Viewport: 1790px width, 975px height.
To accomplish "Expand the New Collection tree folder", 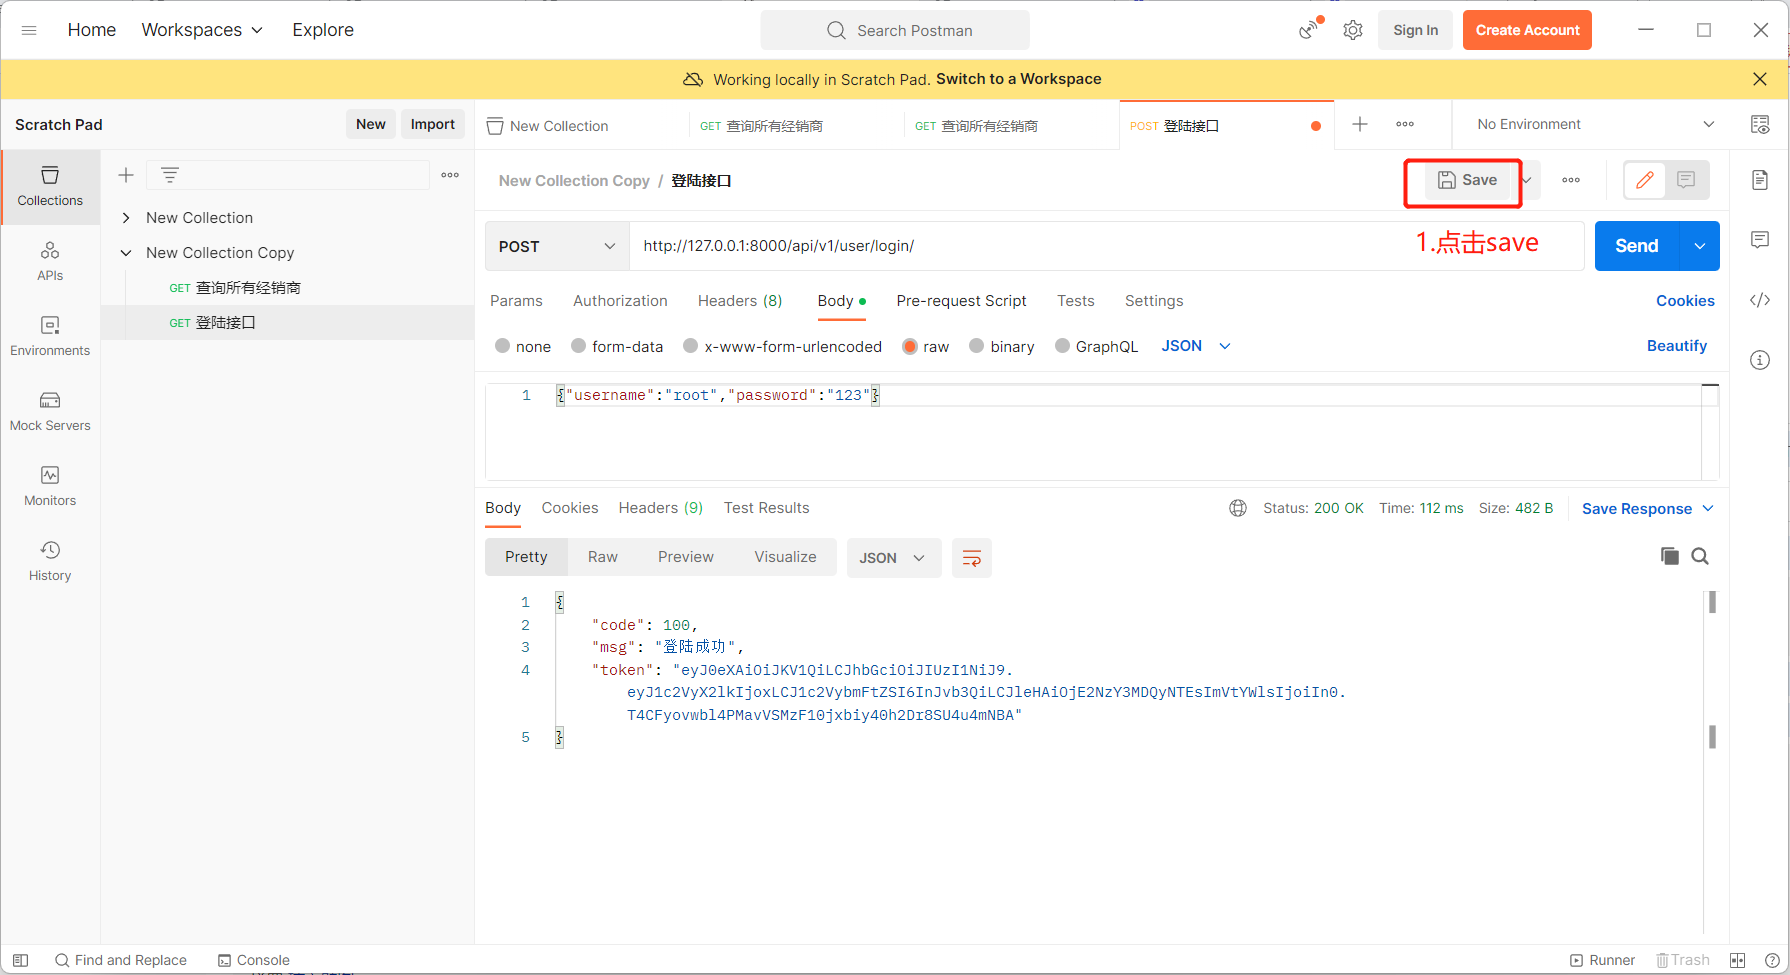I will click(126, 218).
